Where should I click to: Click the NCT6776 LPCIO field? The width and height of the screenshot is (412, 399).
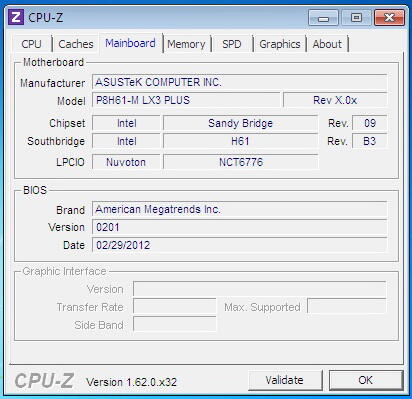click(x=240, y=162)
